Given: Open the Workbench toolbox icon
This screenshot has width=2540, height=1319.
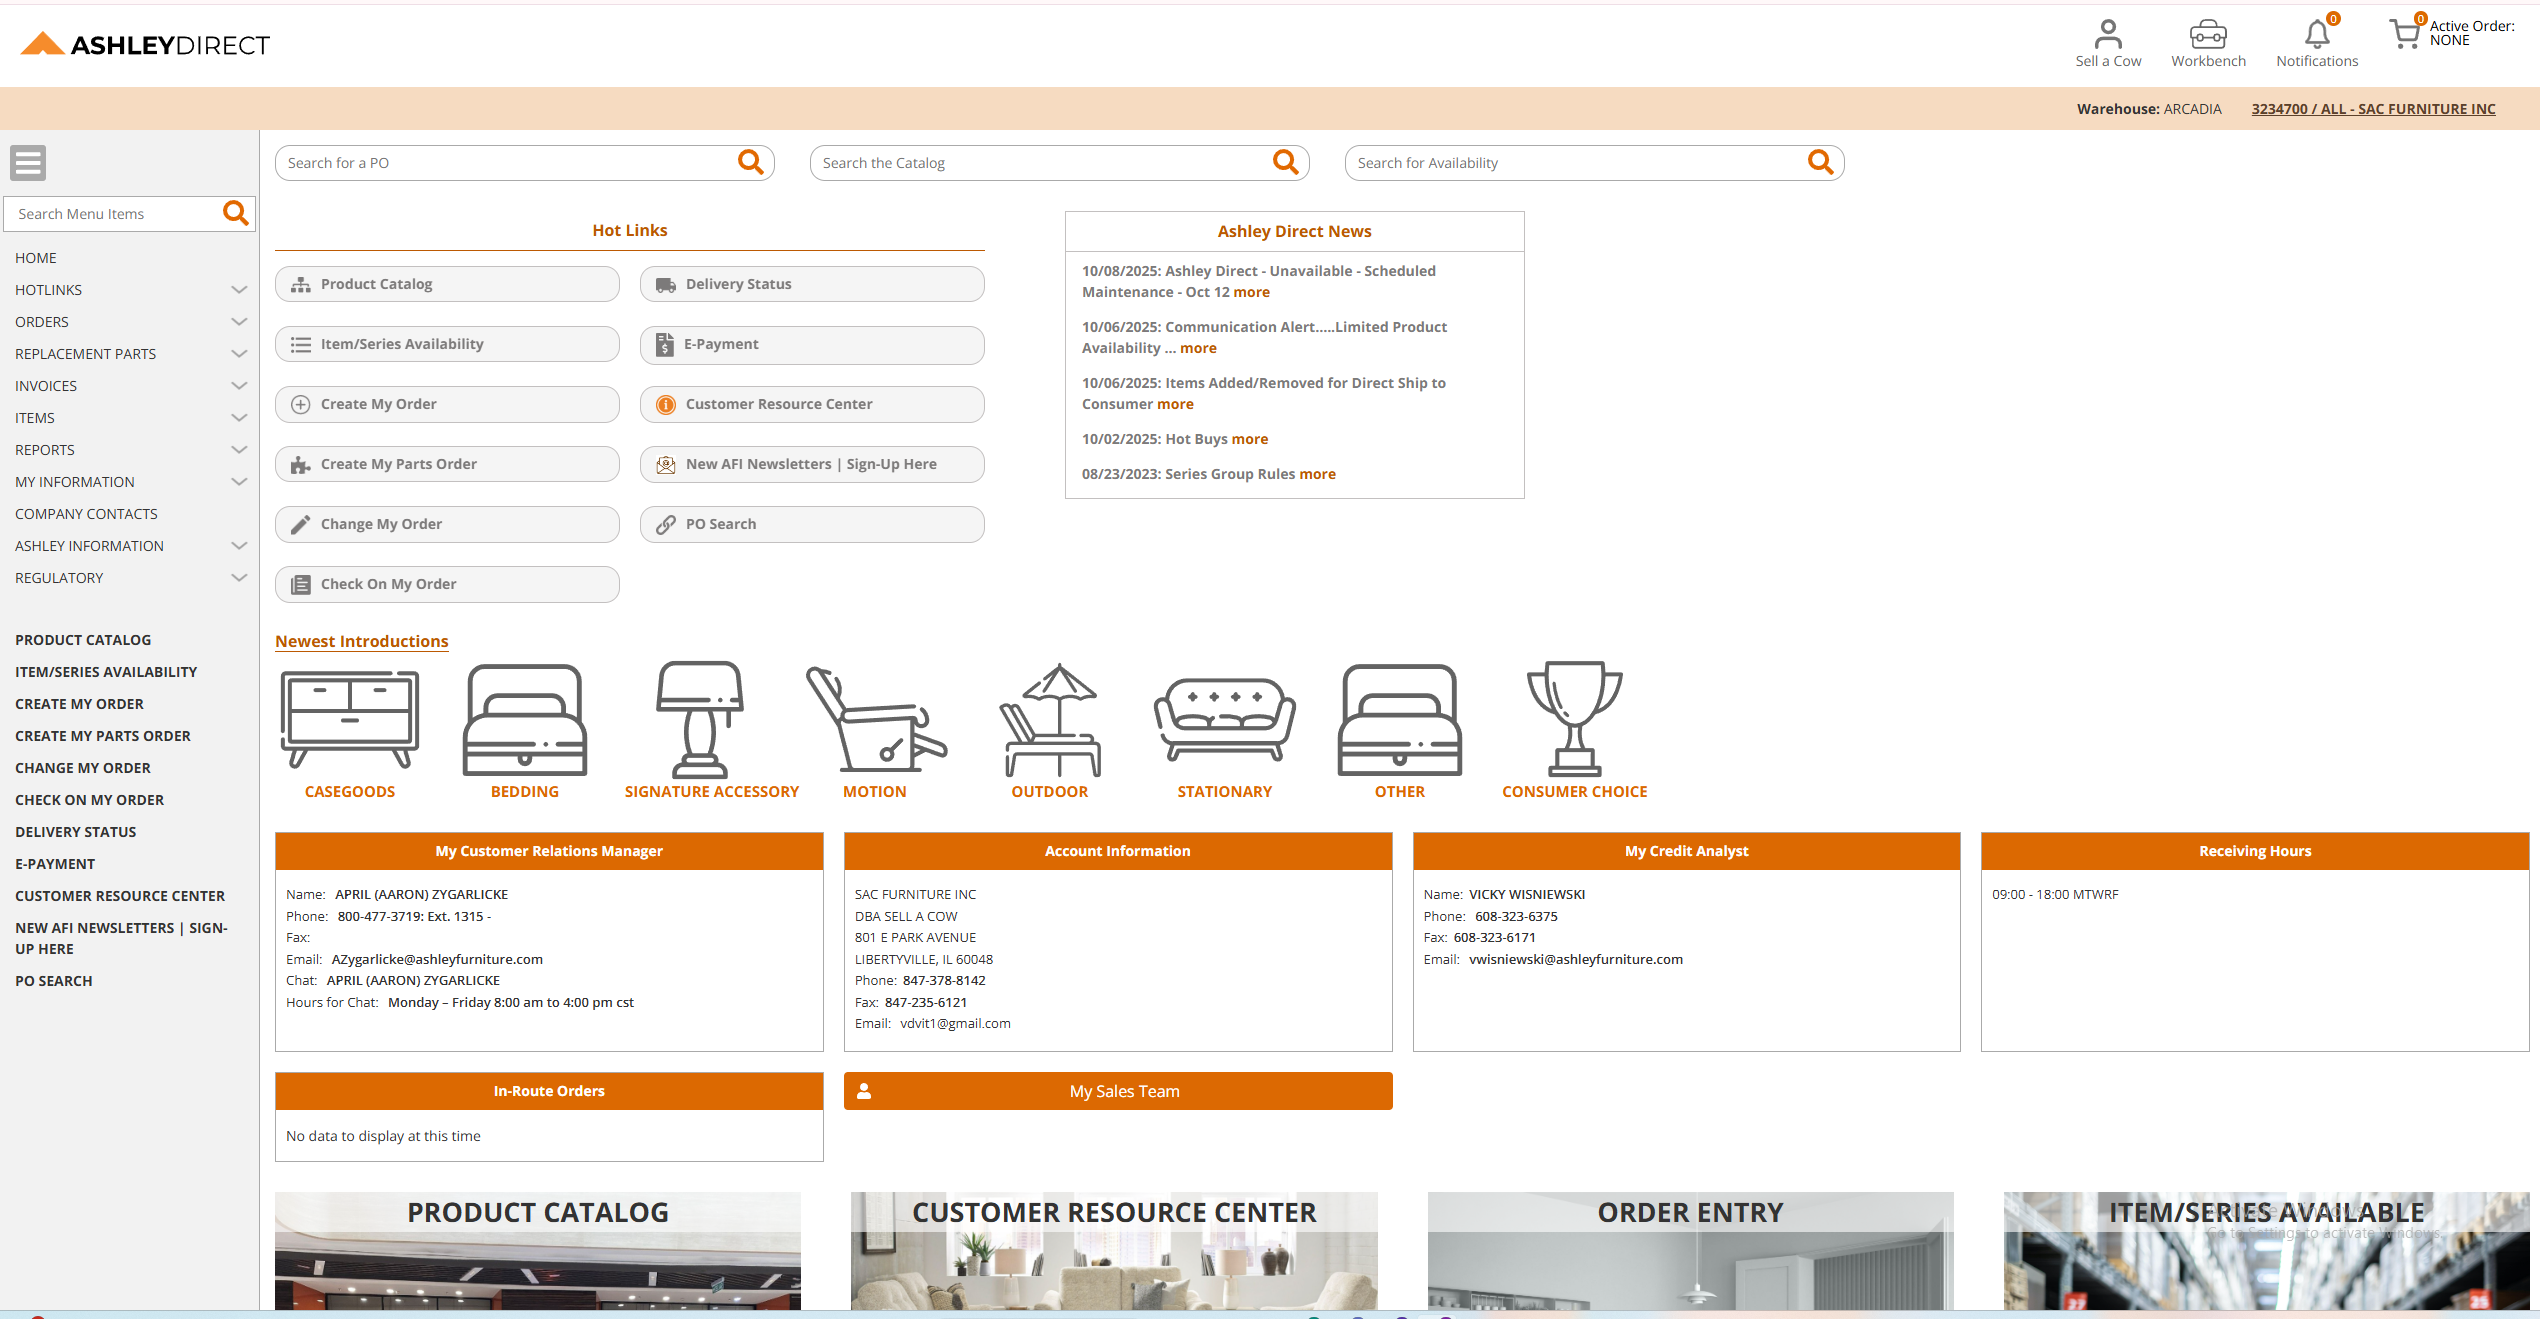Looking at the screenshot, I should [x=2208, y=36].
